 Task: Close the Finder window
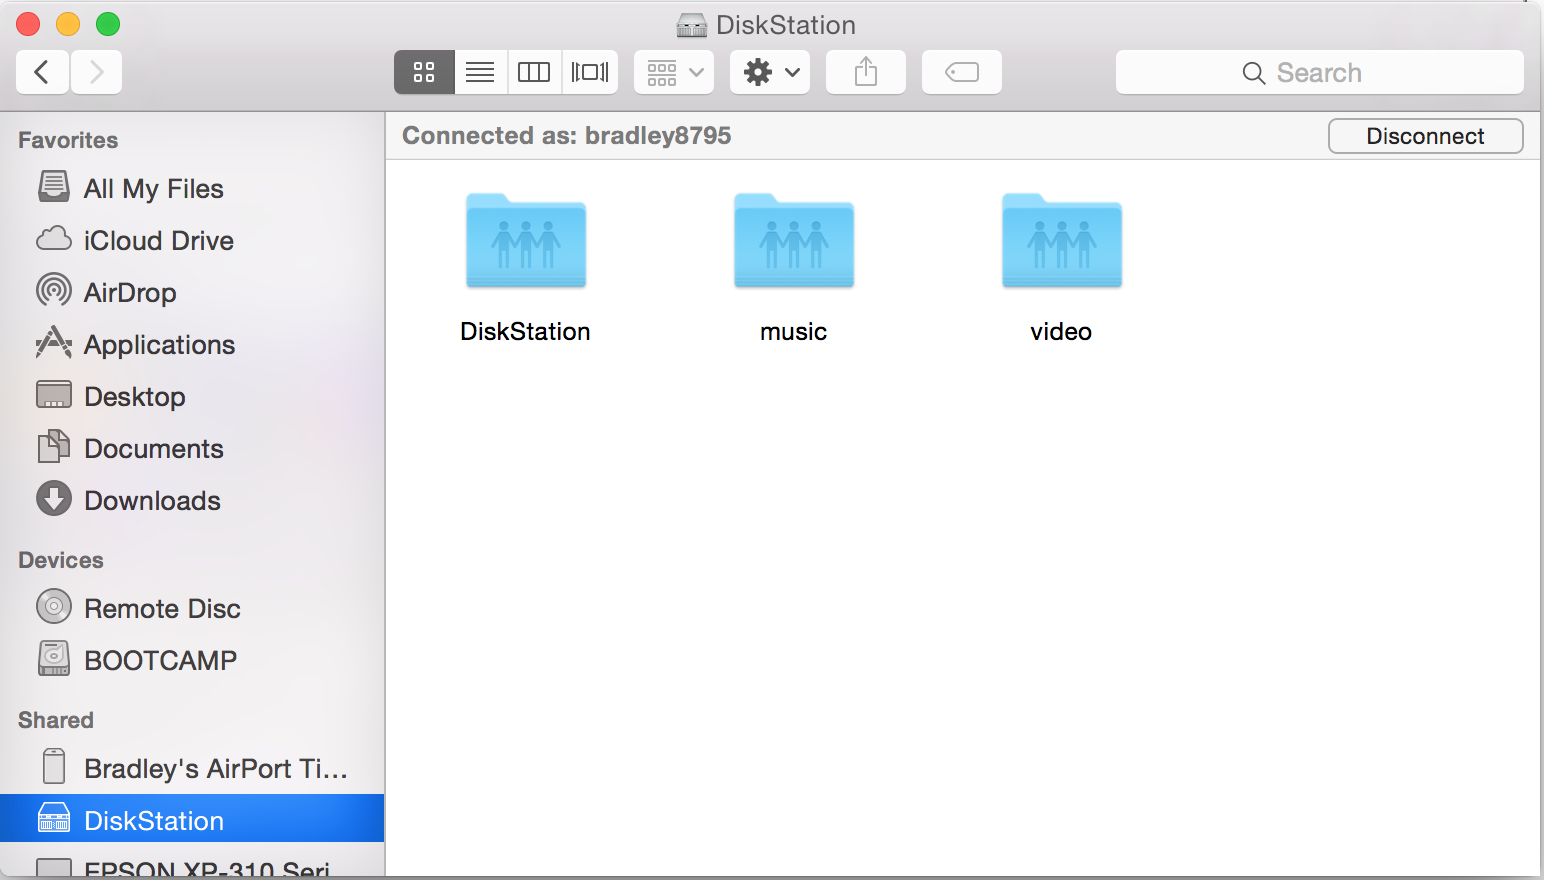(28, 24)
